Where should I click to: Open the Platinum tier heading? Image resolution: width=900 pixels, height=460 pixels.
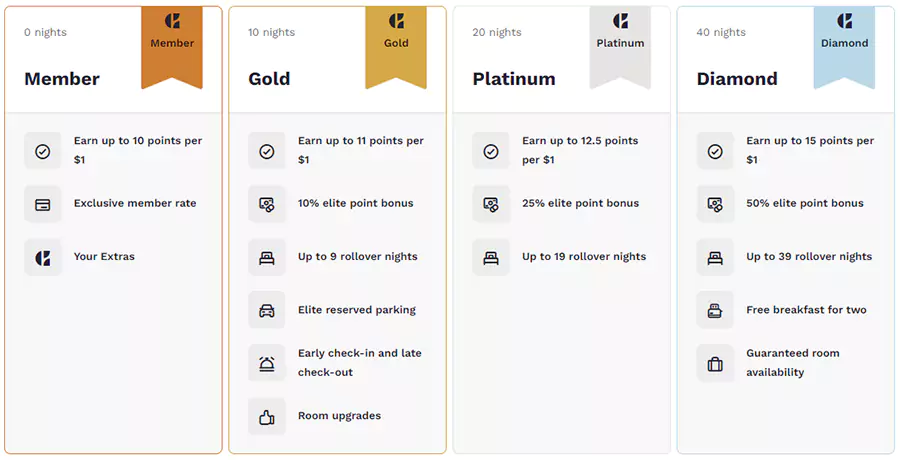click(514, 79)
